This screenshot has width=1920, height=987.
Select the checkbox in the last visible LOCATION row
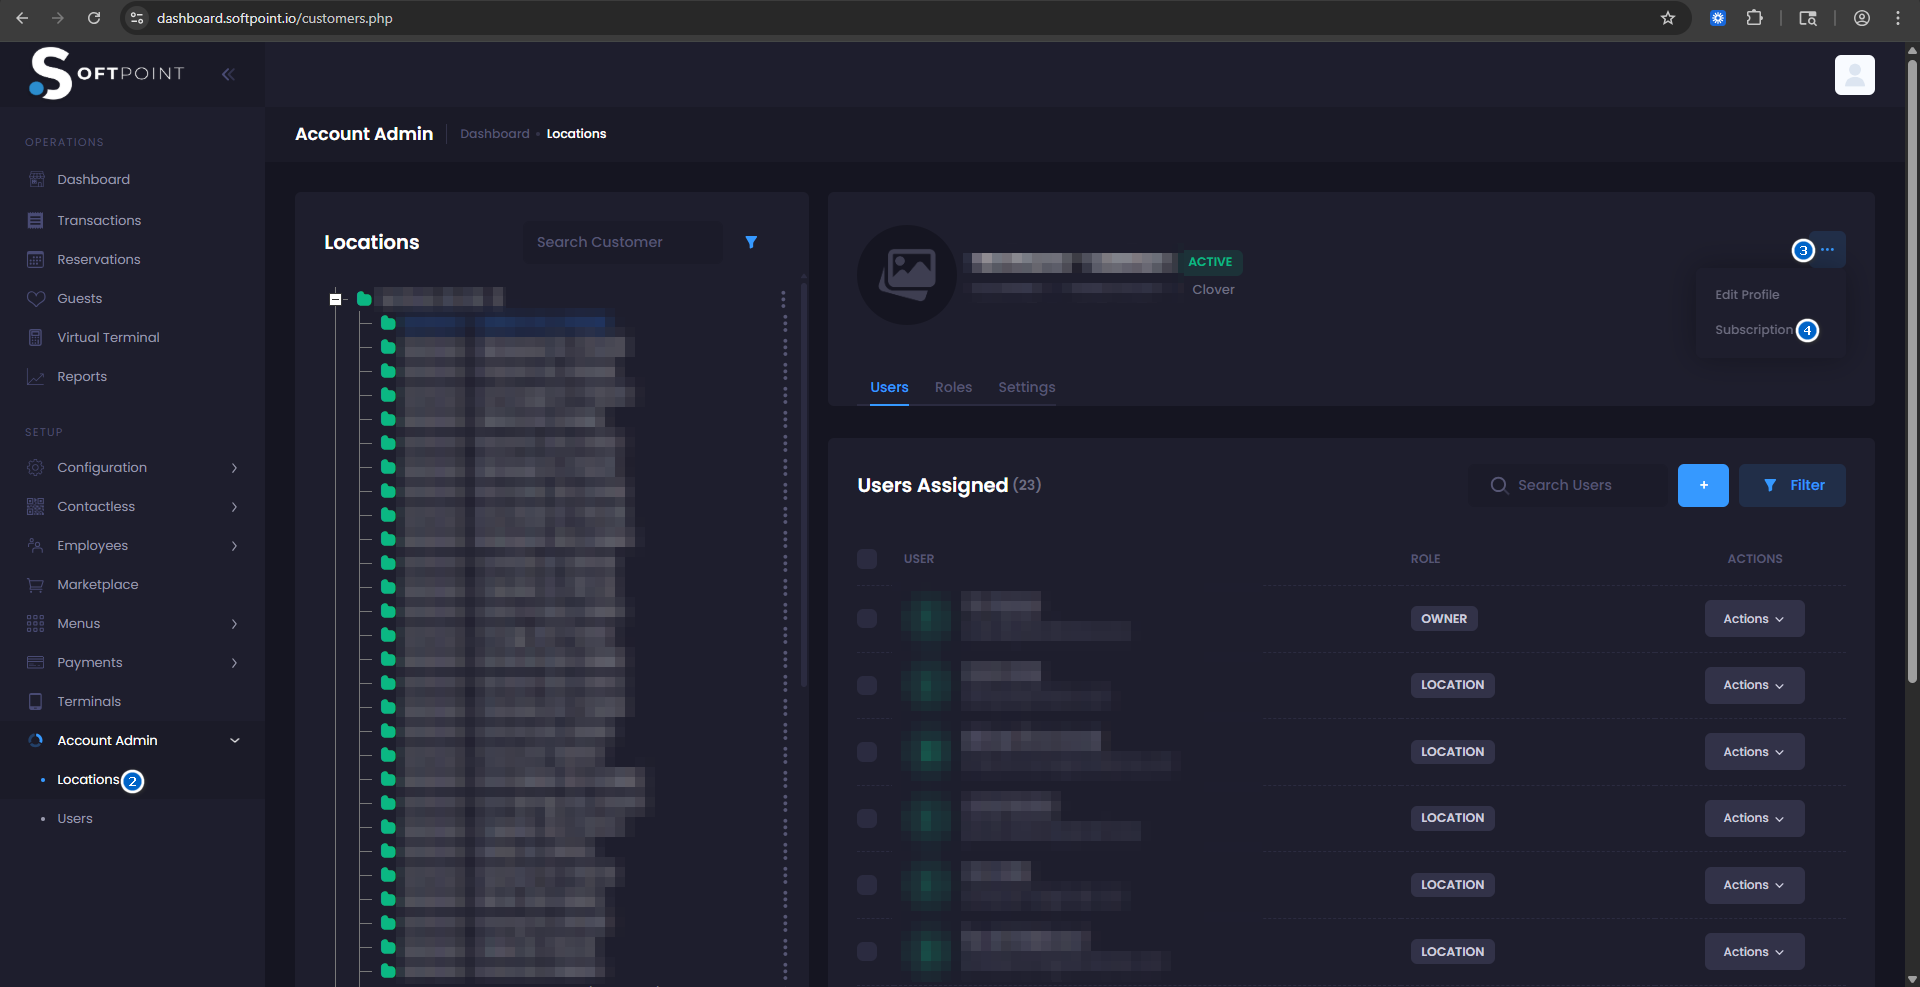[x=867, y=952]
